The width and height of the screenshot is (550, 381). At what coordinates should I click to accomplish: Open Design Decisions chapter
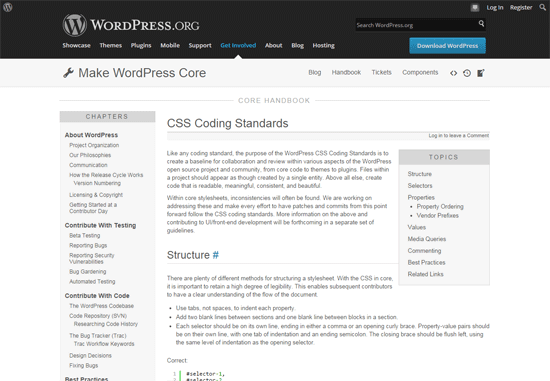(x=90, y=356)
